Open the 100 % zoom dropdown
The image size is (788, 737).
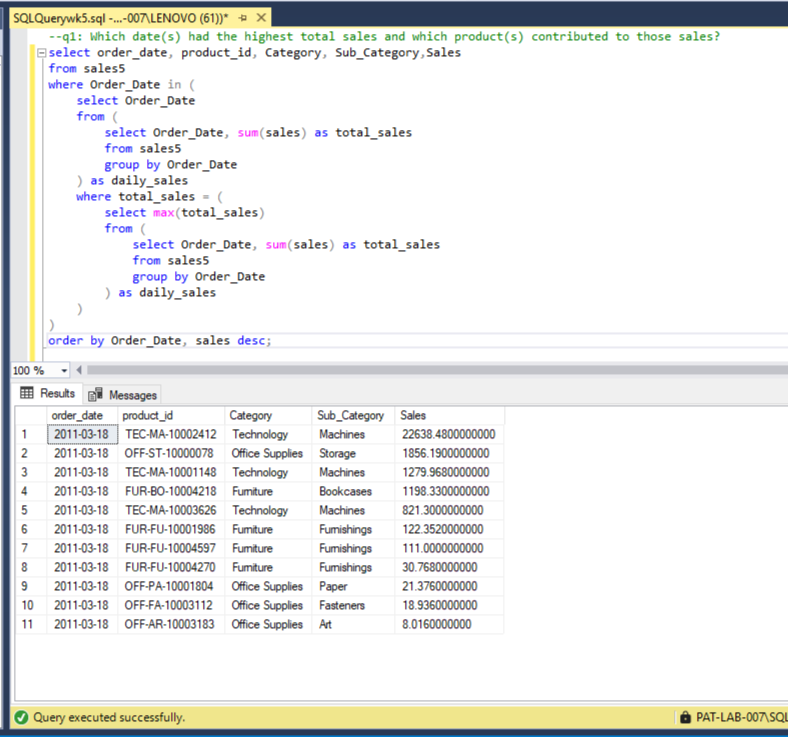tap(64, 371)
